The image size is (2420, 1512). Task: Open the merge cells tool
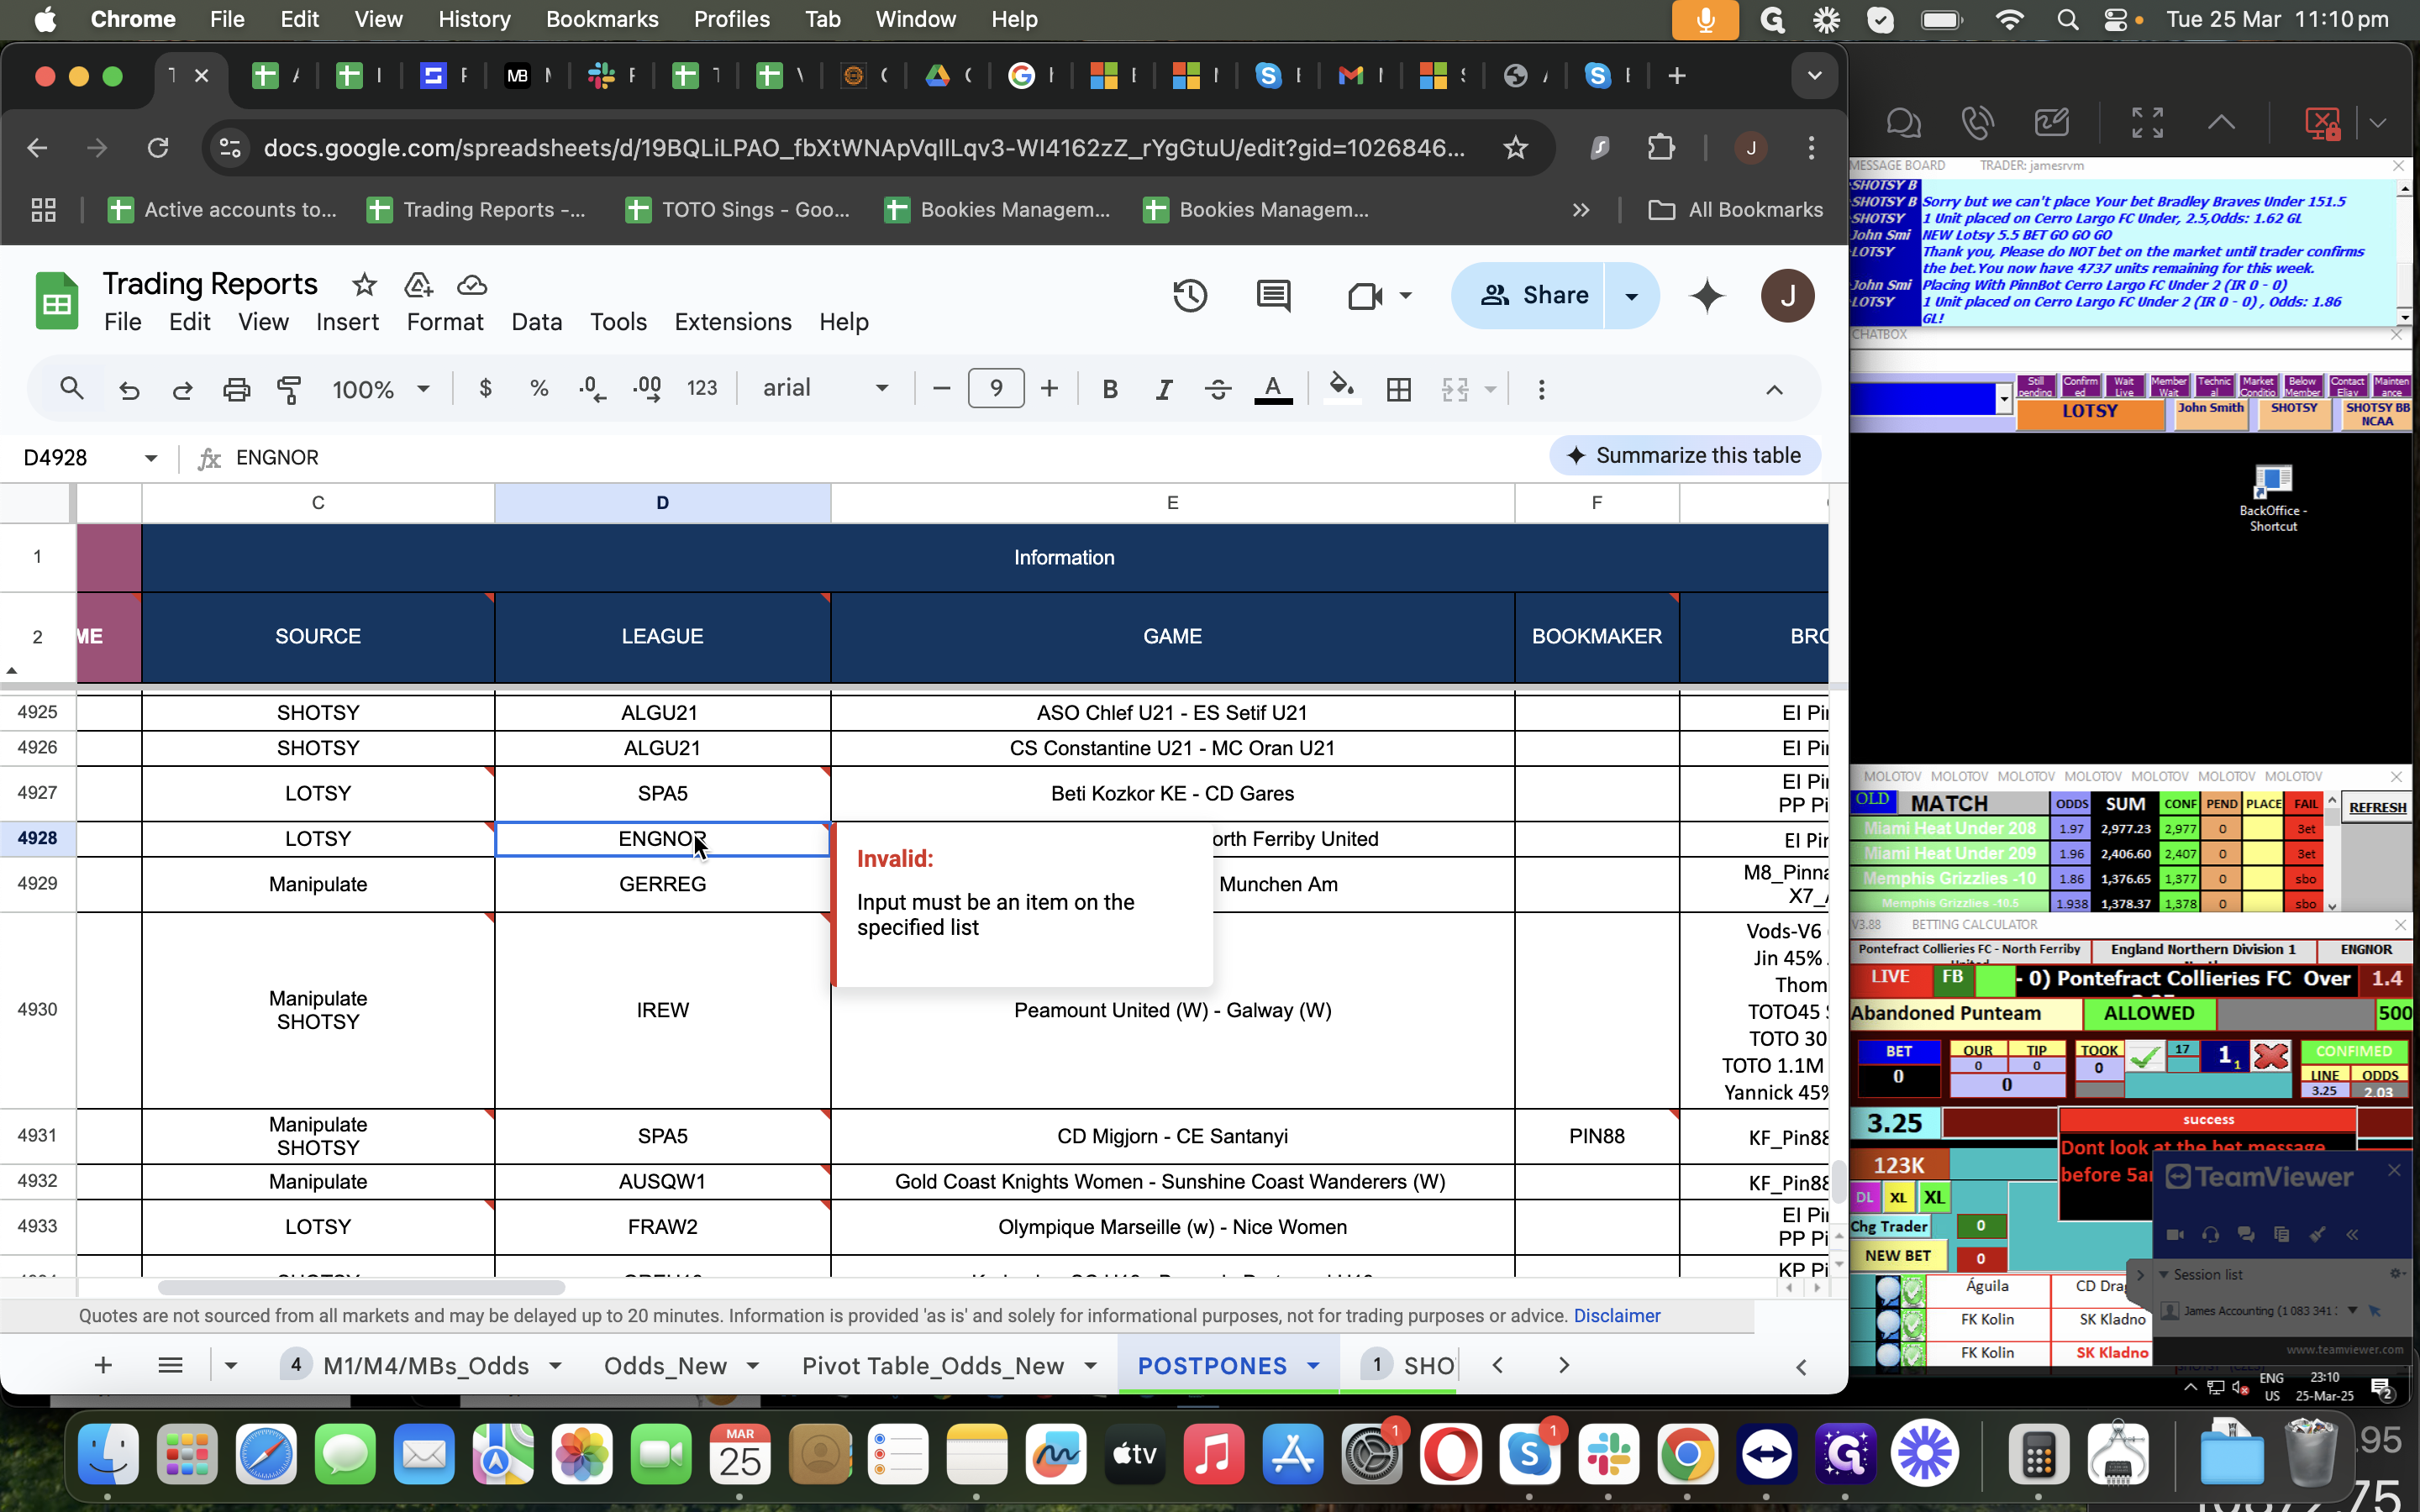1456,389
